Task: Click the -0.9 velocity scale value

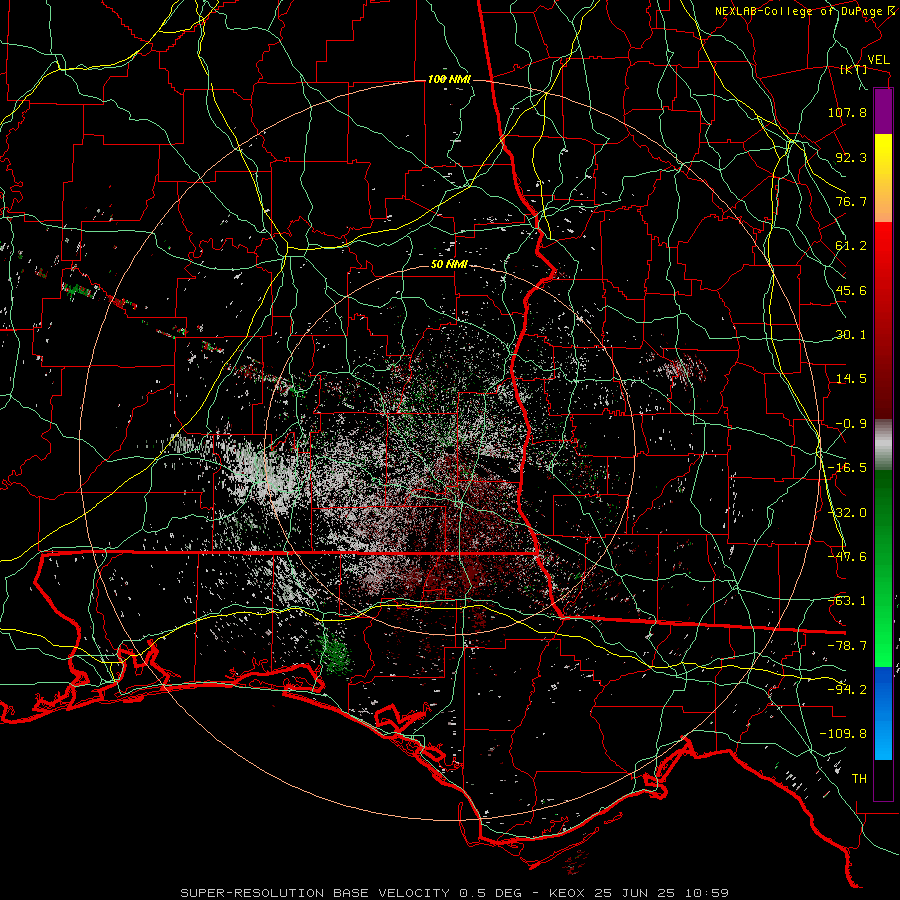Action: (851, 424)
